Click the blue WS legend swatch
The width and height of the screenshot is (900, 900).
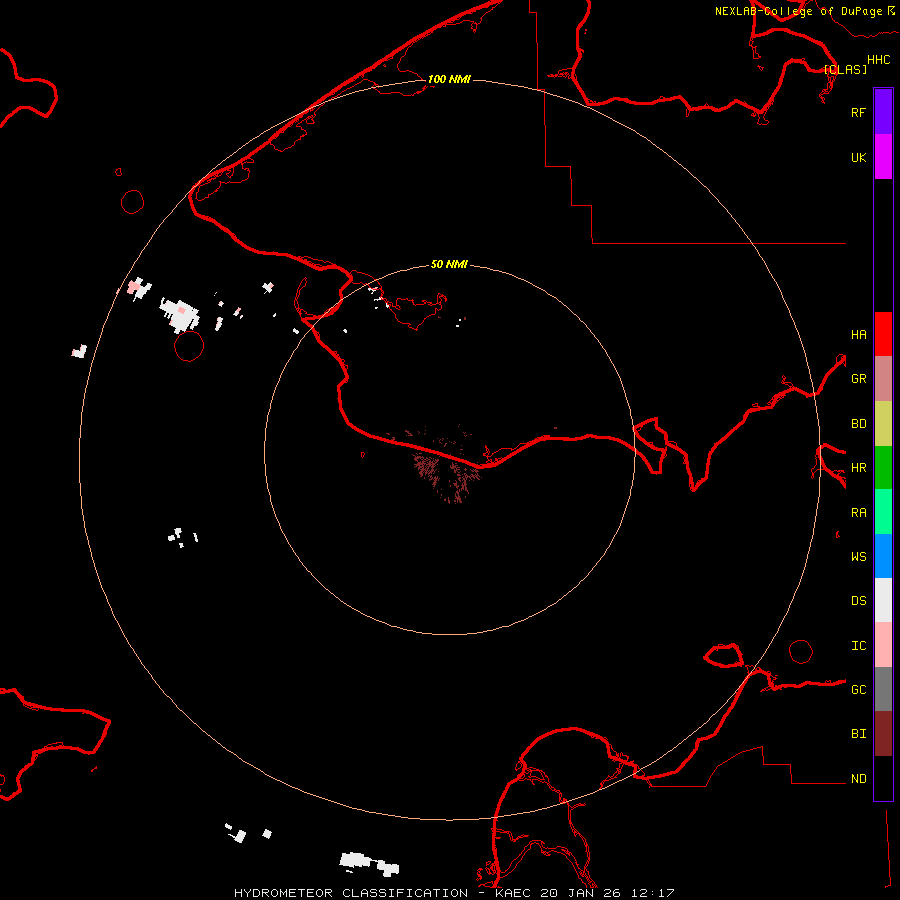click(883, 556)
